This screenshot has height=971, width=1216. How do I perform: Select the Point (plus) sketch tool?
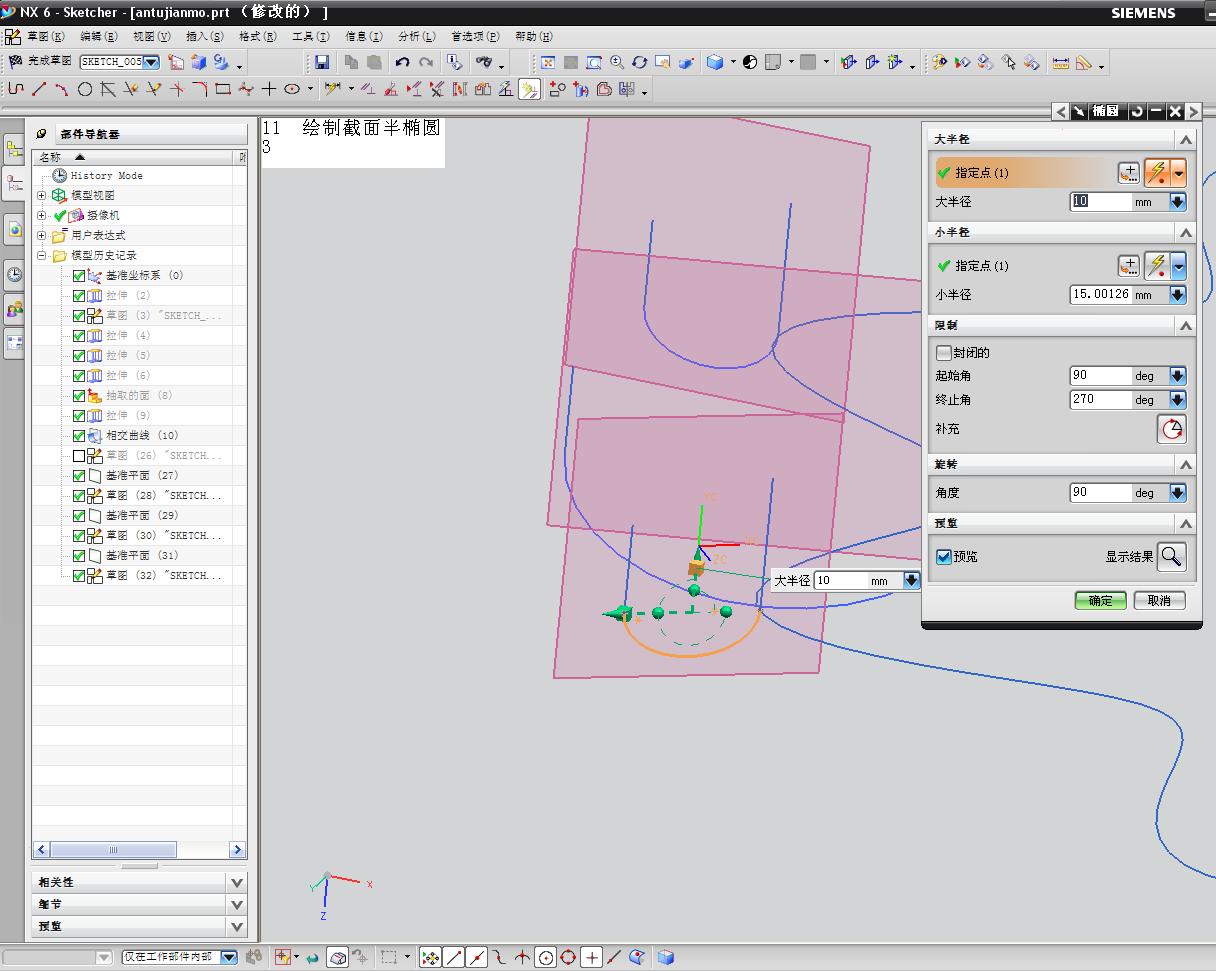[269, 89]
